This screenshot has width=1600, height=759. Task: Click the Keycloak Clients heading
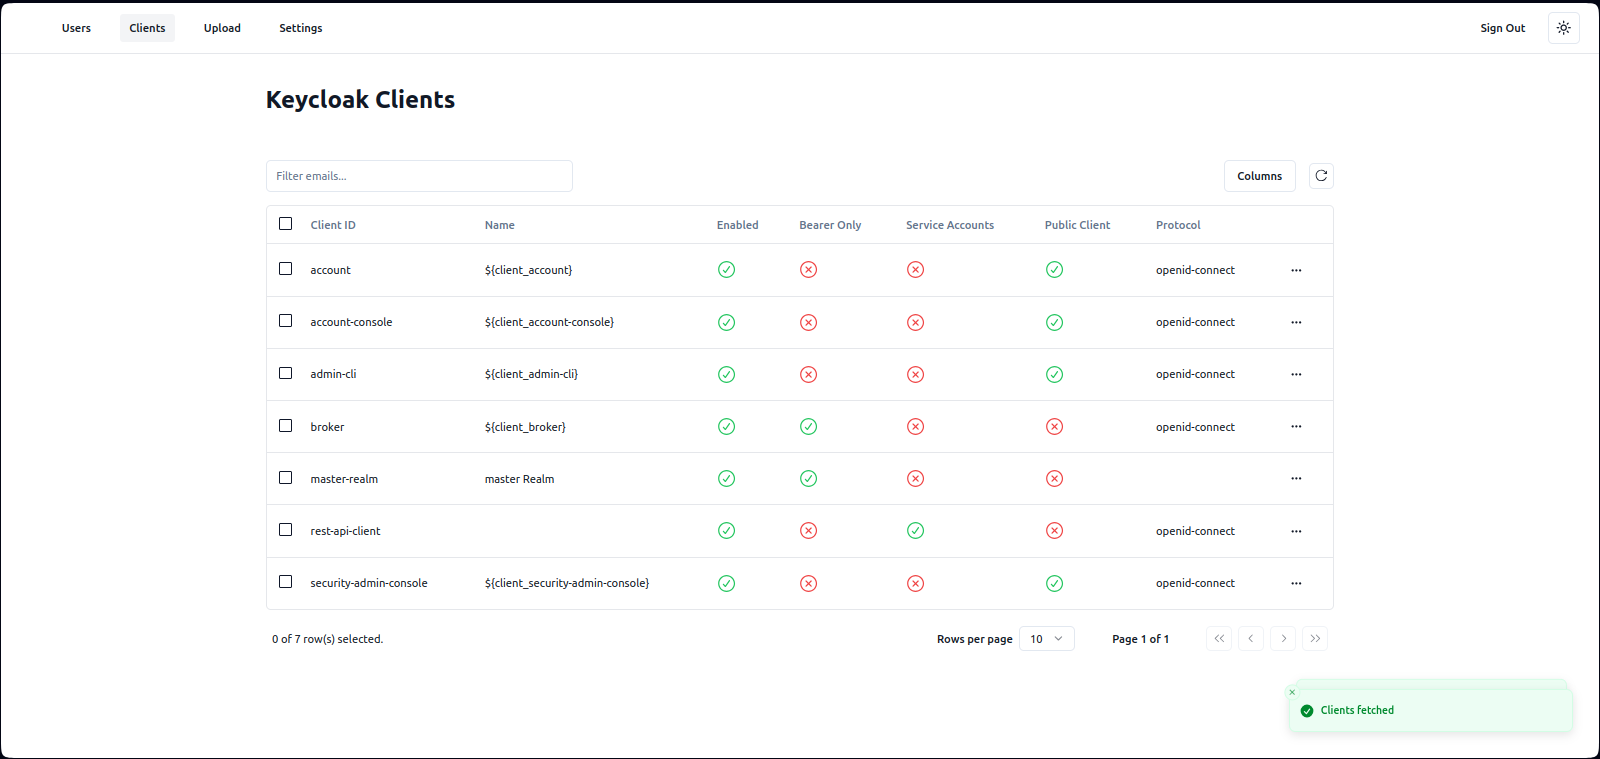(360, 100)
